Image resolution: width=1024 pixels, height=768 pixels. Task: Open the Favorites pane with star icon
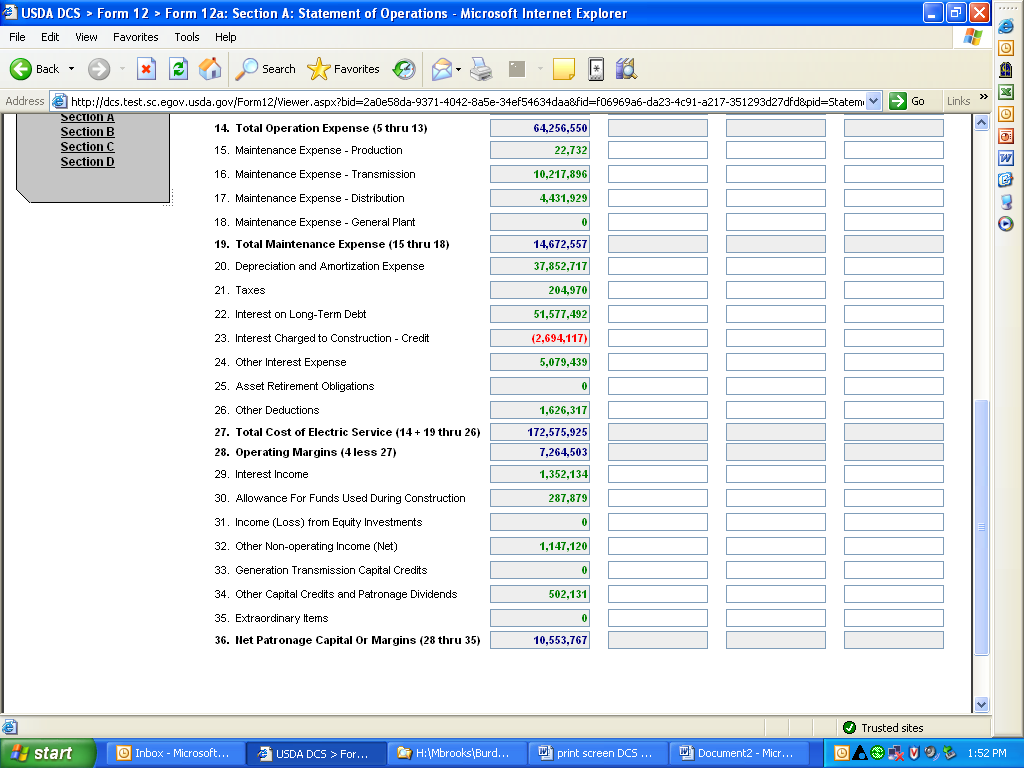coord(344,69)
